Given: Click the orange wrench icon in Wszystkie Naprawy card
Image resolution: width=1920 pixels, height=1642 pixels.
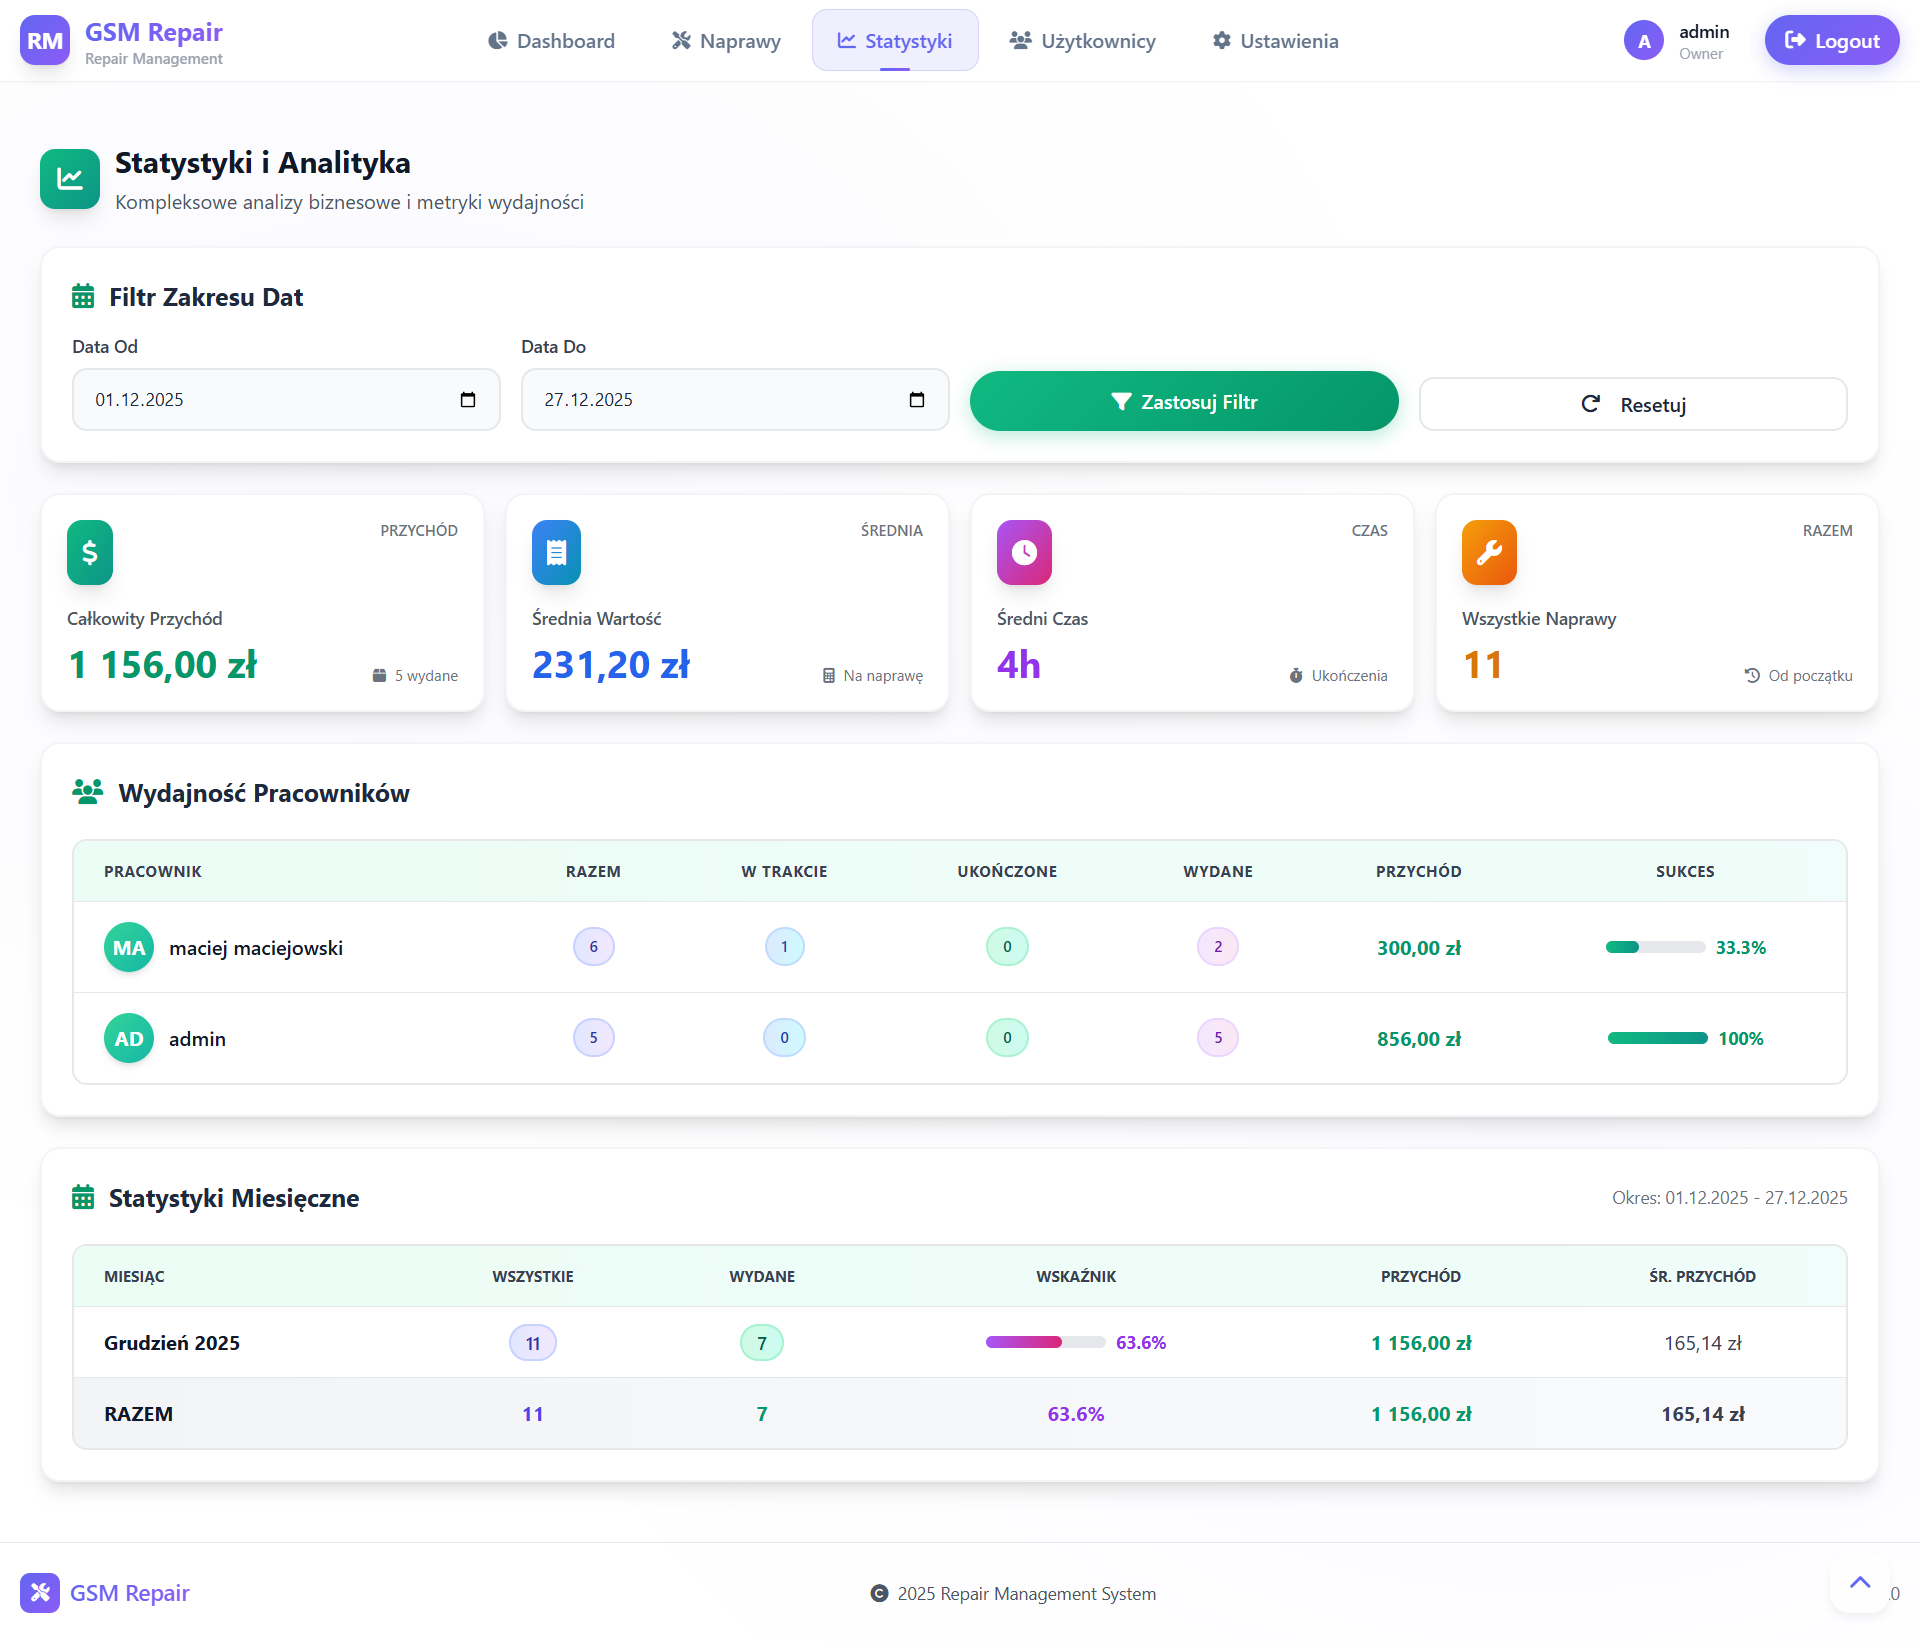Looking at the screenshot, I should coord(1489,552).
